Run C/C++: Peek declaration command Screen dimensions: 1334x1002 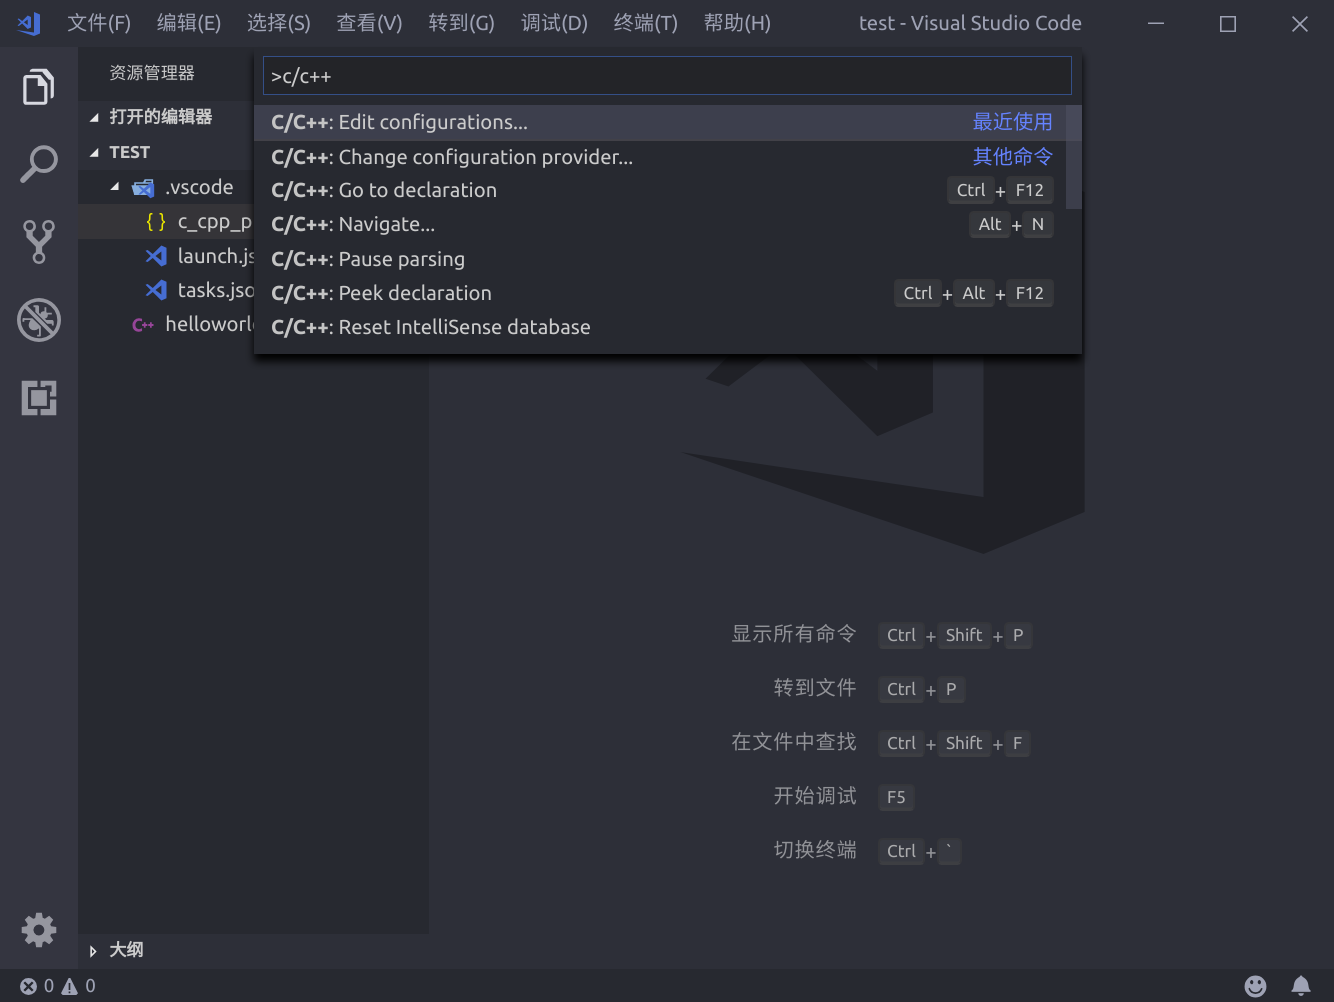click(x=660, y=293)
